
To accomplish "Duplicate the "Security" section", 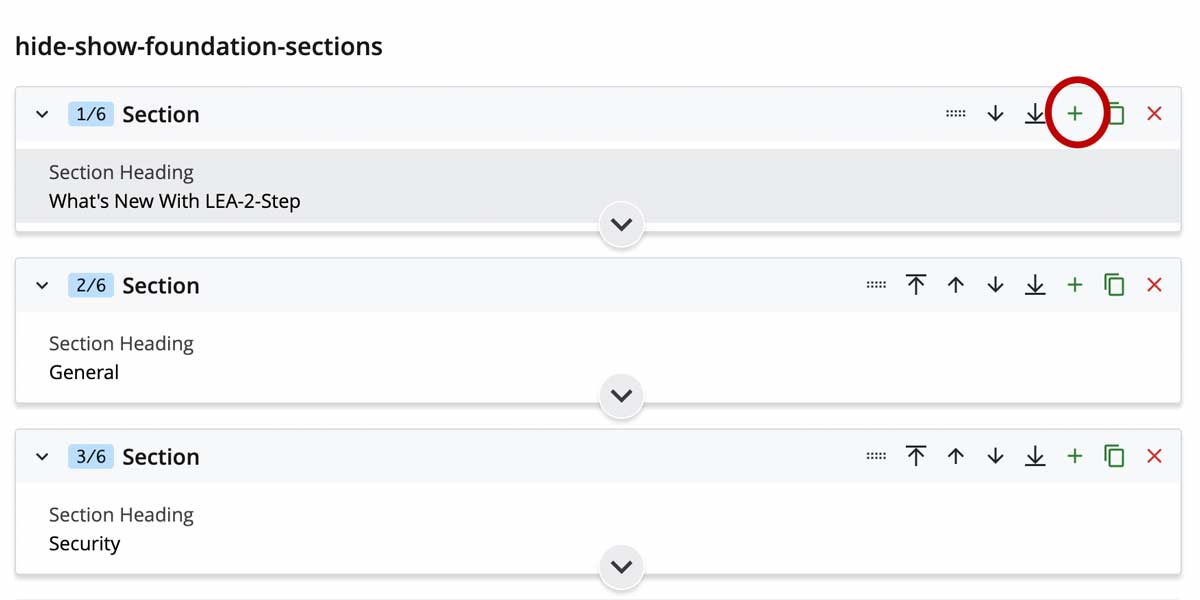I will click(1114, 456).
